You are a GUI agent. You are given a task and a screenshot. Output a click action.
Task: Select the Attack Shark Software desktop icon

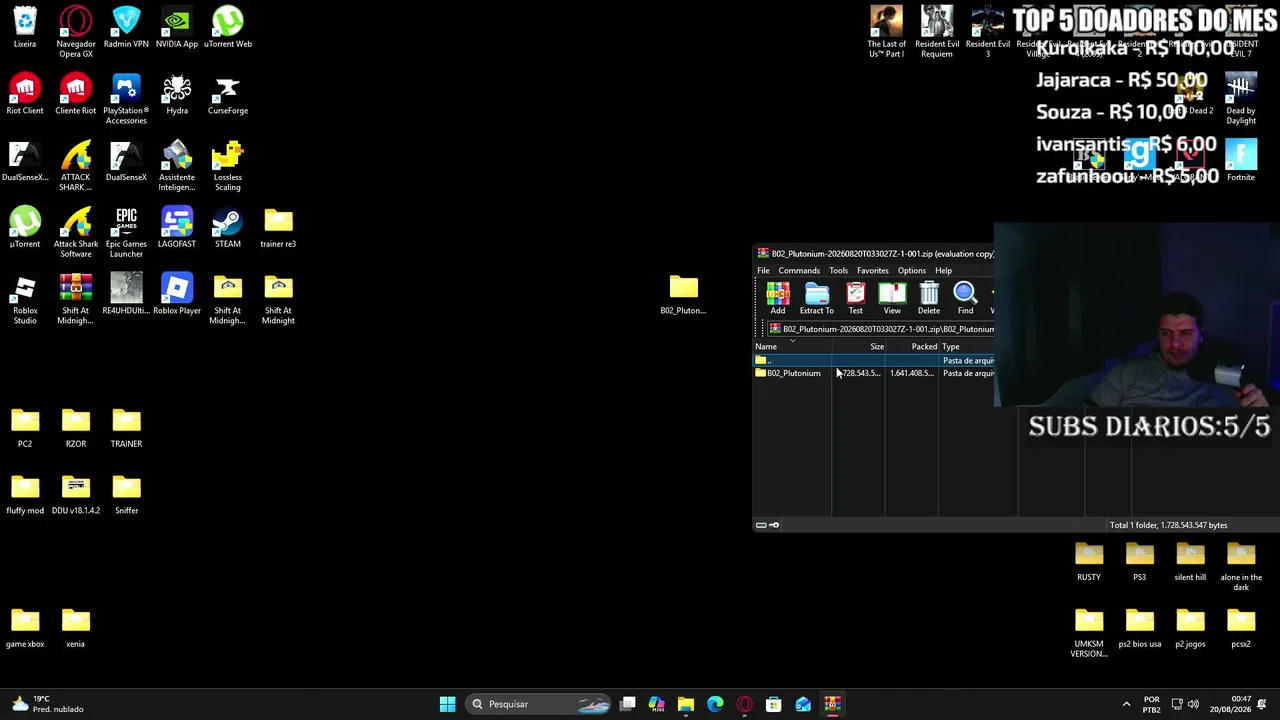[76, 232]
